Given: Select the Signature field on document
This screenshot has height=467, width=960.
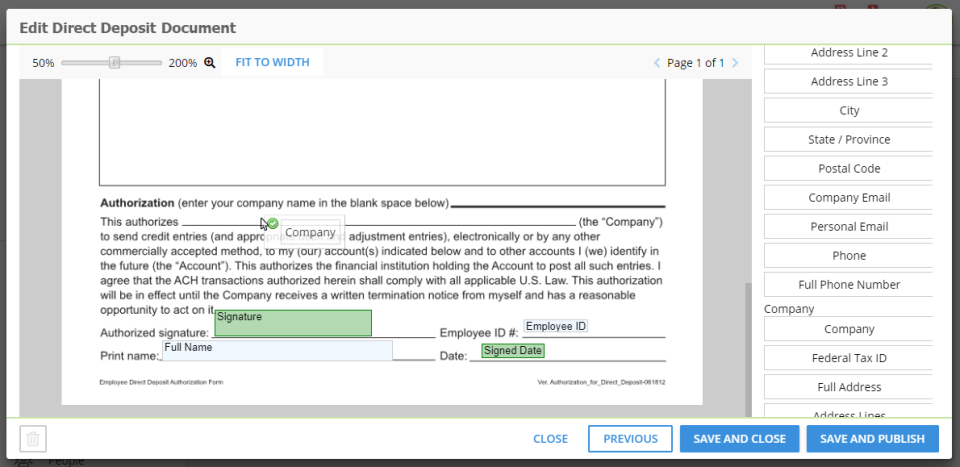Looking at the screenshot, I should click(x=293, y=323).
